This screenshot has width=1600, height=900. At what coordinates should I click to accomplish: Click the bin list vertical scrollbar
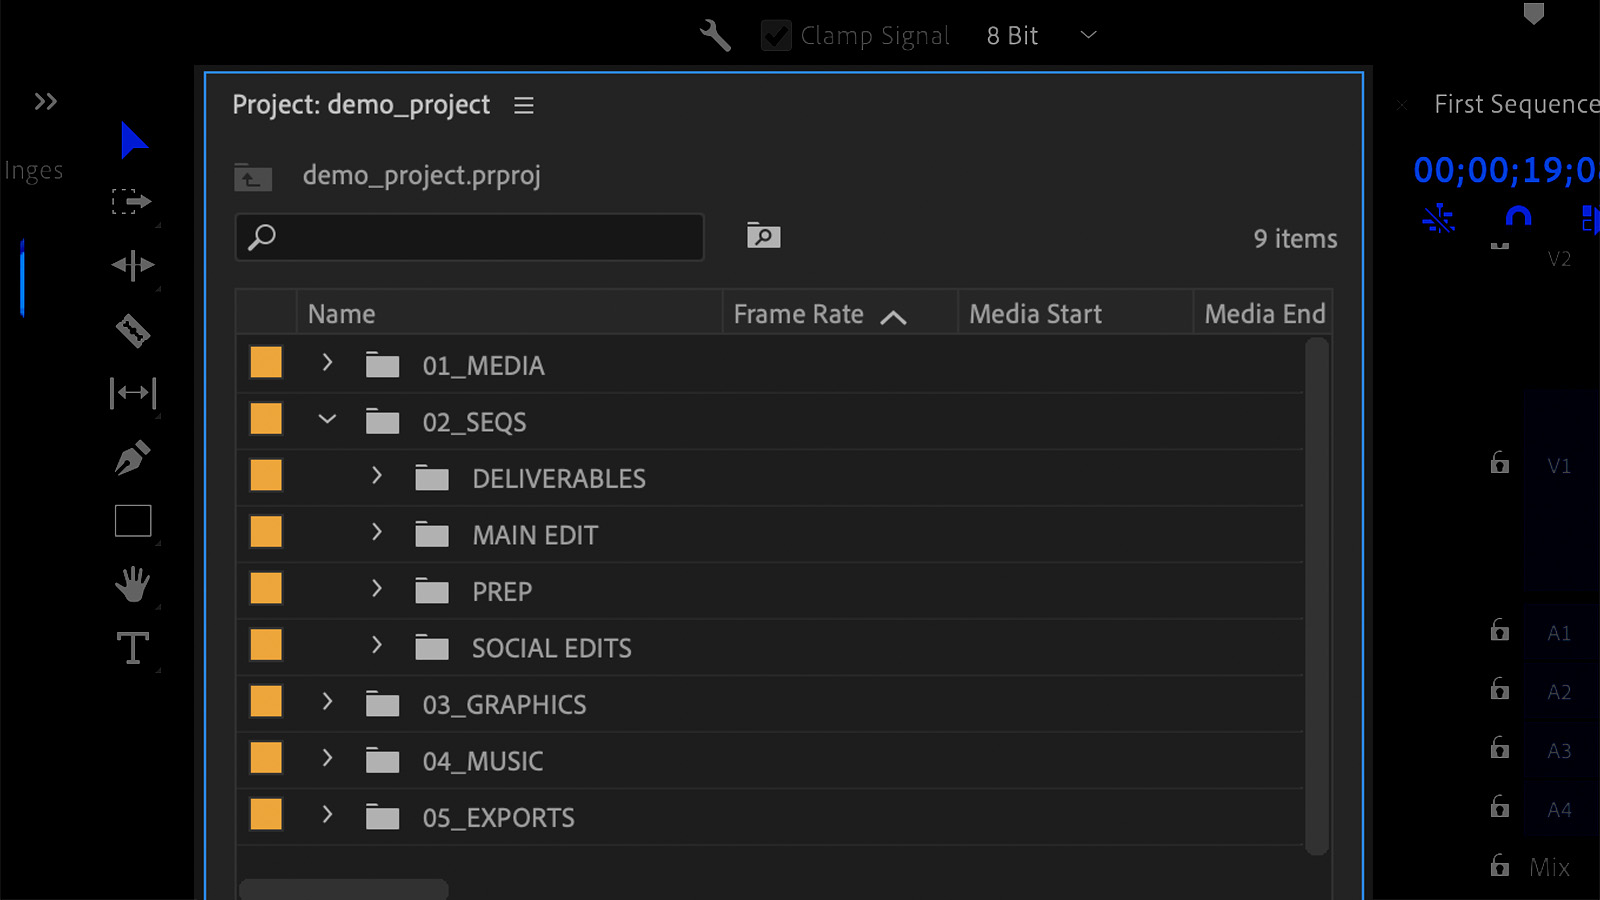coord(1317,596)
